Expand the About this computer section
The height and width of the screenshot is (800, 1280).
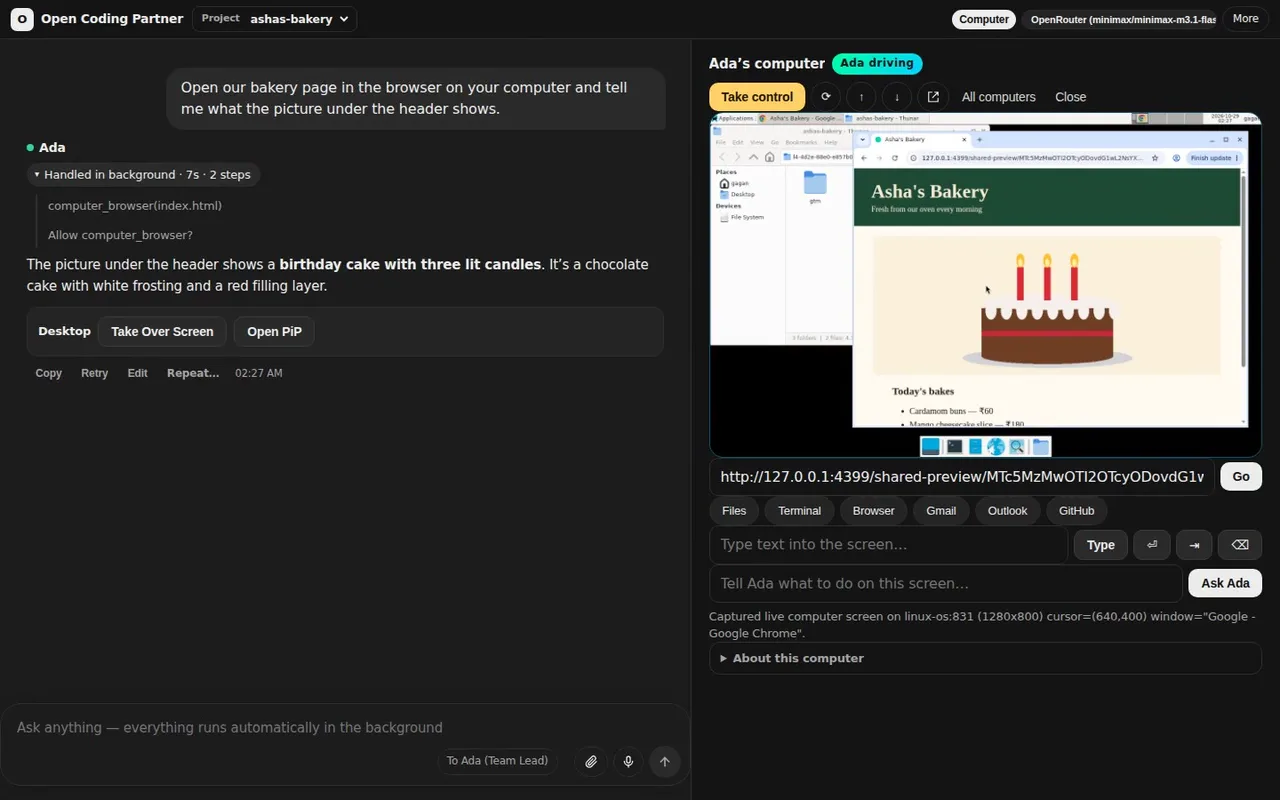coord(985,658)
